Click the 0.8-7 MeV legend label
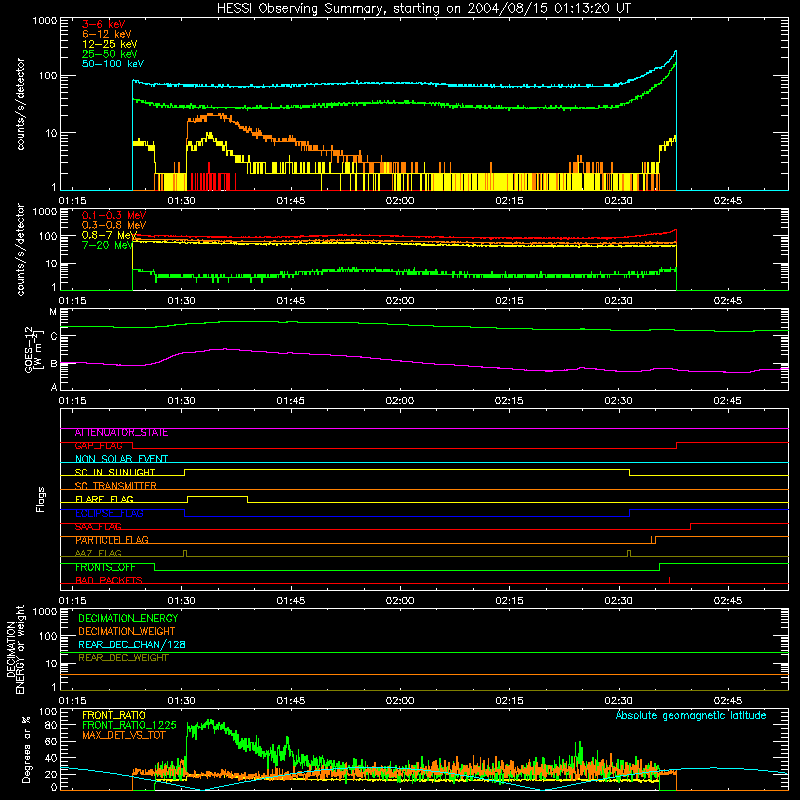The height and width of the screenshot is (800, 800). coord(110,235)
